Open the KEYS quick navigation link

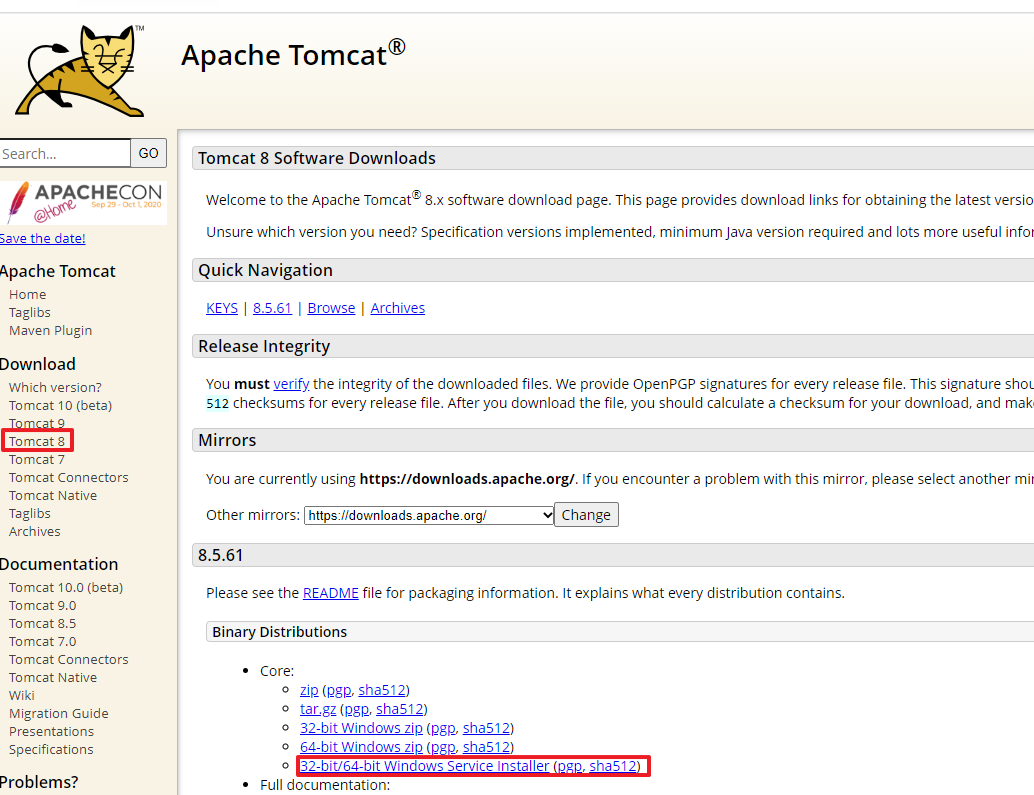(222, 308)
